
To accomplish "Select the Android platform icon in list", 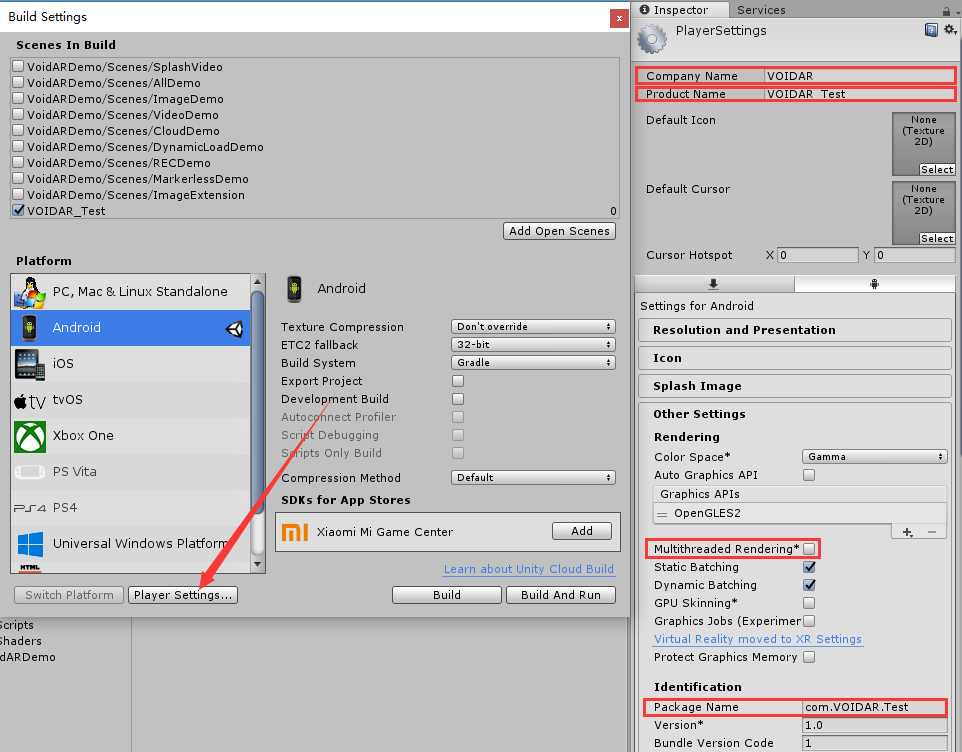I will tap(30, 328).
